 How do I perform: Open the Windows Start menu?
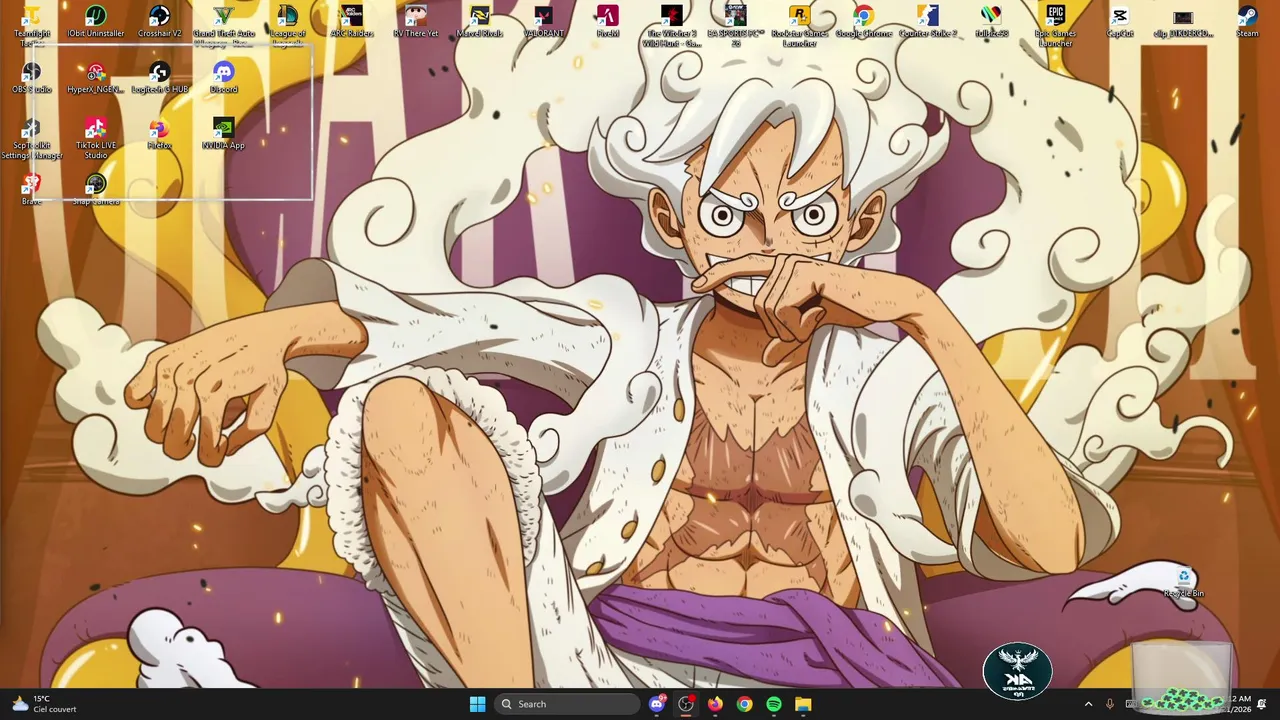point(477,704)
